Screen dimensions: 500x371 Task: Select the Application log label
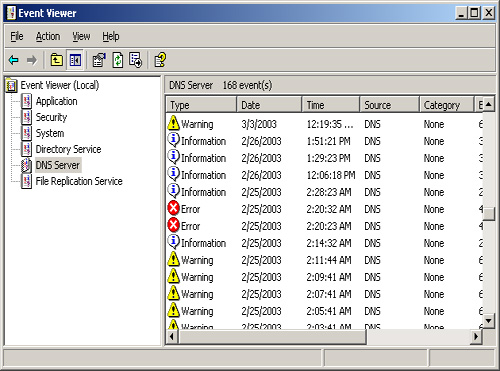(56, 101)
